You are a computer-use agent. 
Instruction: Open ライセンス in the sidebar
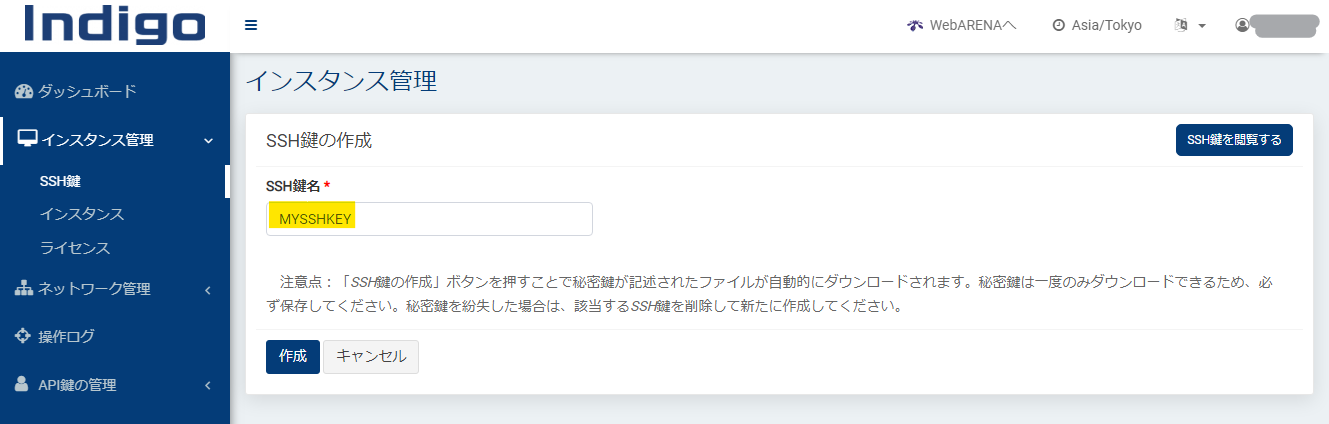[75, 247]
